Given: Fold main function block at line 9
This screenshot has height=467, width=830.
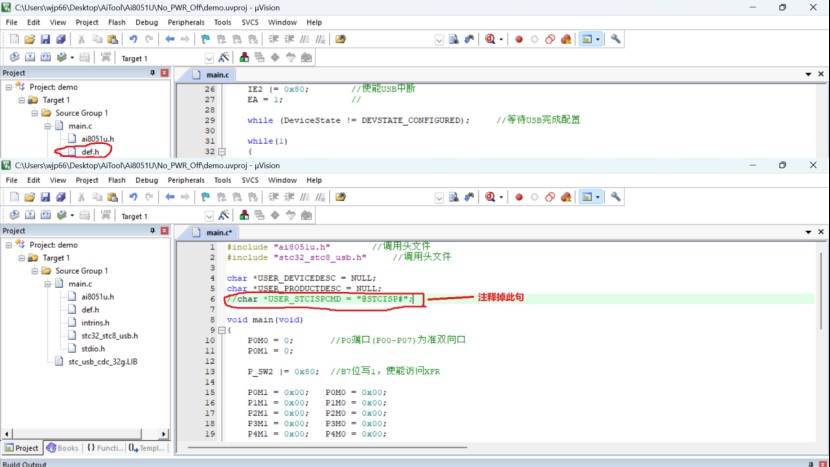Looking at the screenshot, I should (x=222, y=330).
